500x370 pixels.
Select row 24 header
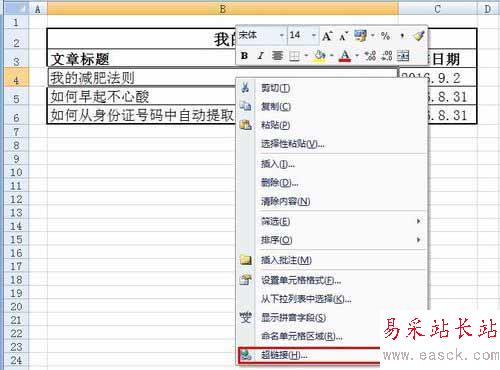(x=16, y=360)
